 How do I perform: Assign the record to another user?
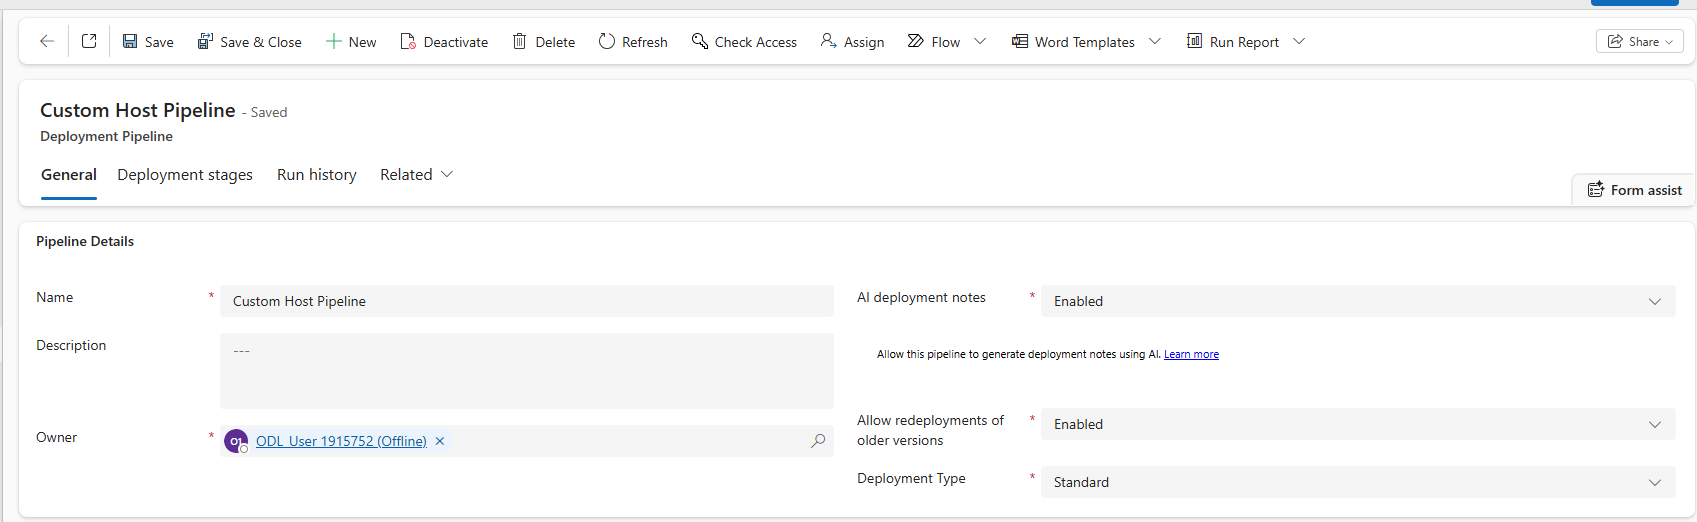tap(852, 41)
